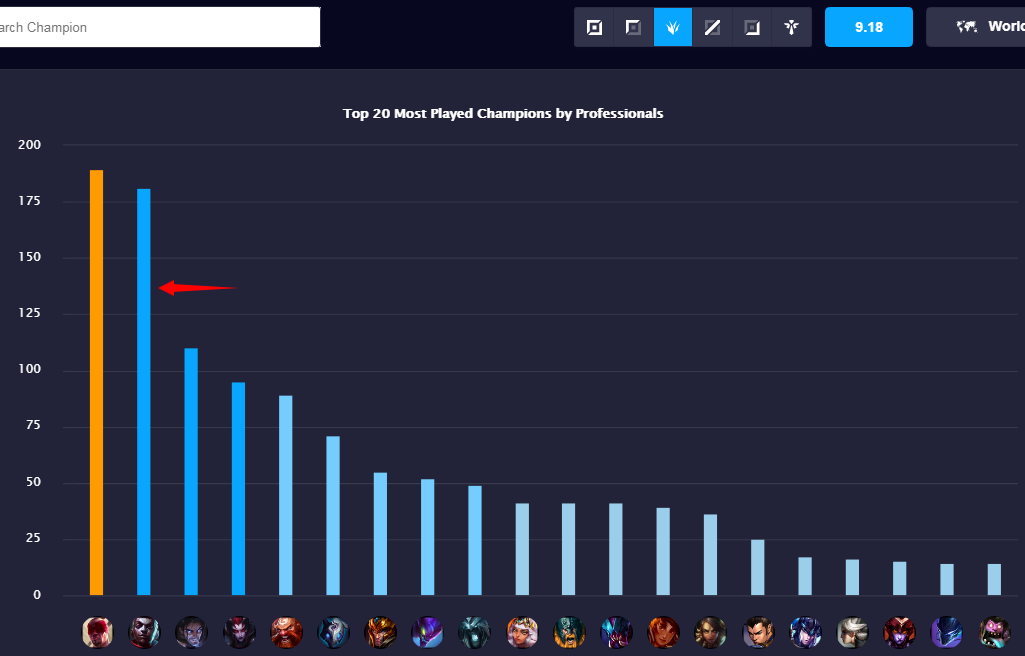The image size is (1025, 656).
Task: Filter by Top lane role icon
Action: coord(633,27)
